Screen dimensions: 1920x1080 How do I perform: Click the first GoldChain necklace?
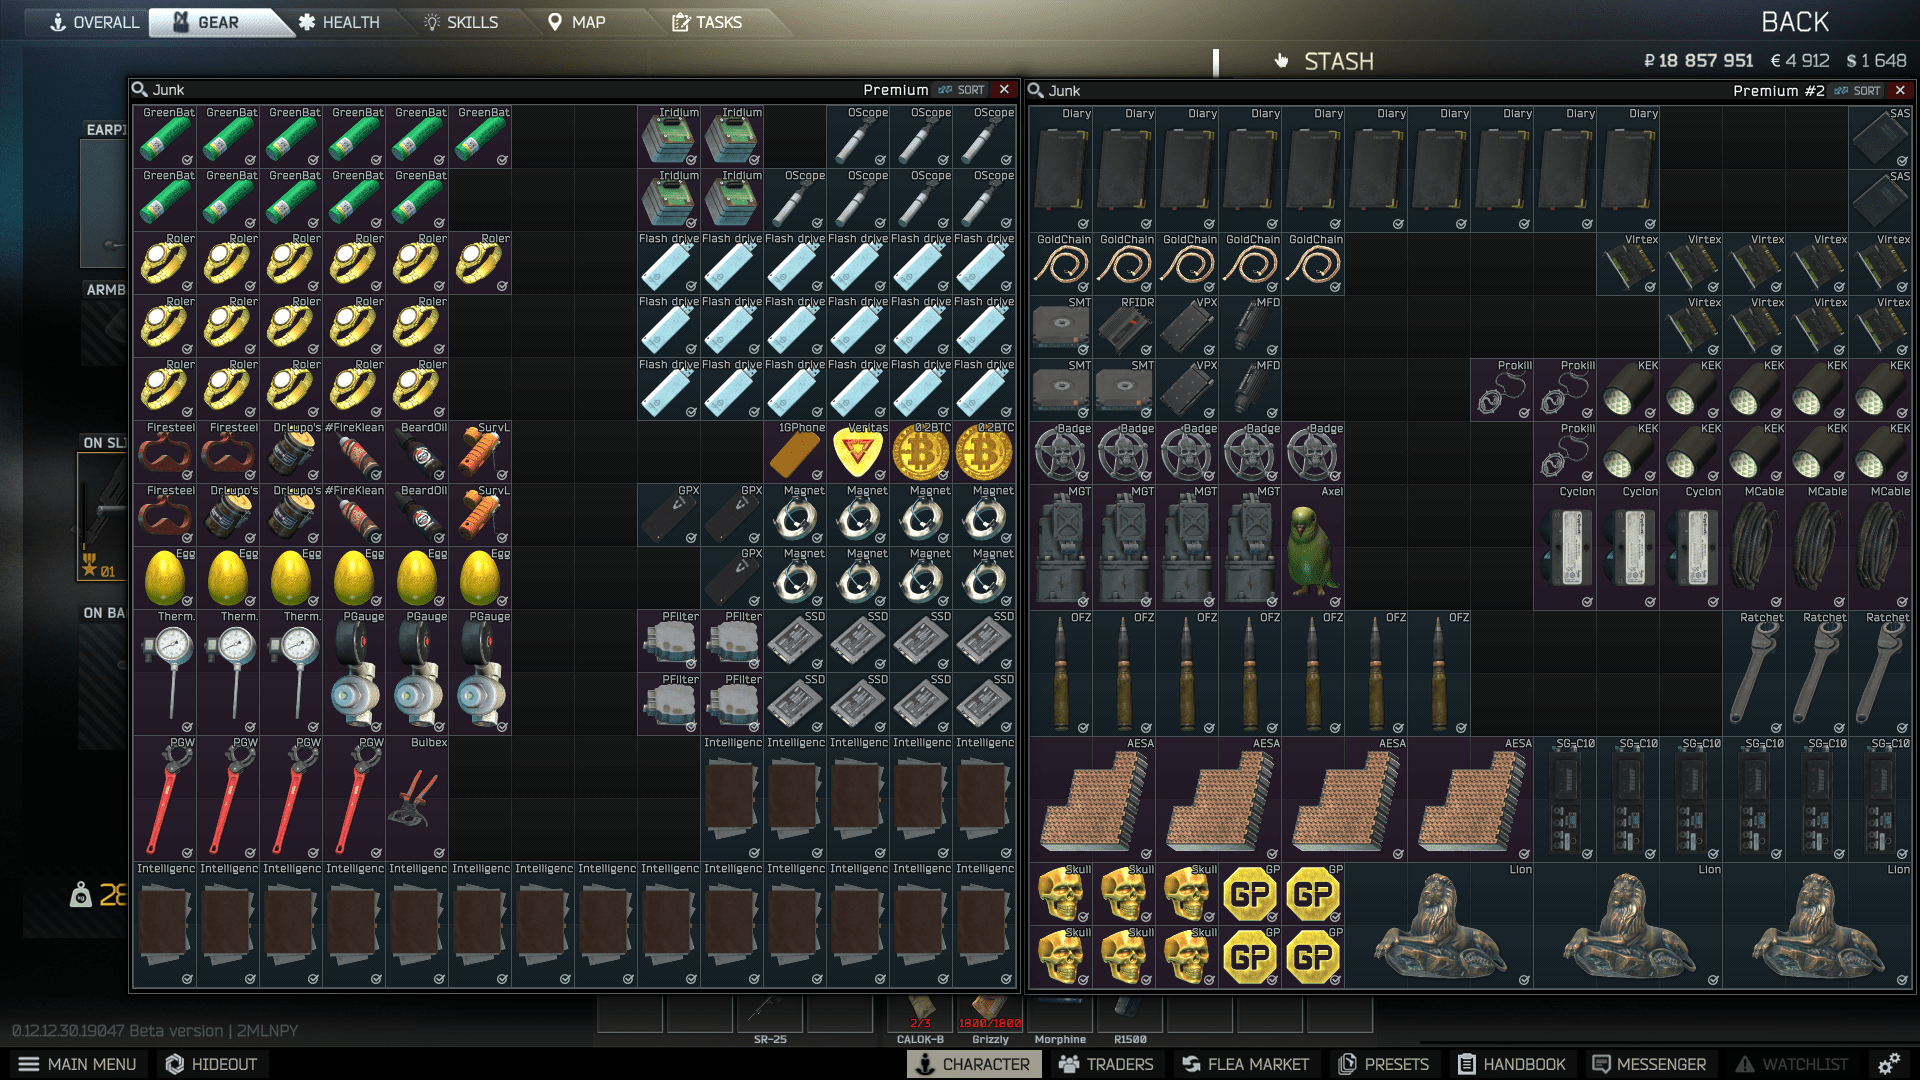[1061, 264]
